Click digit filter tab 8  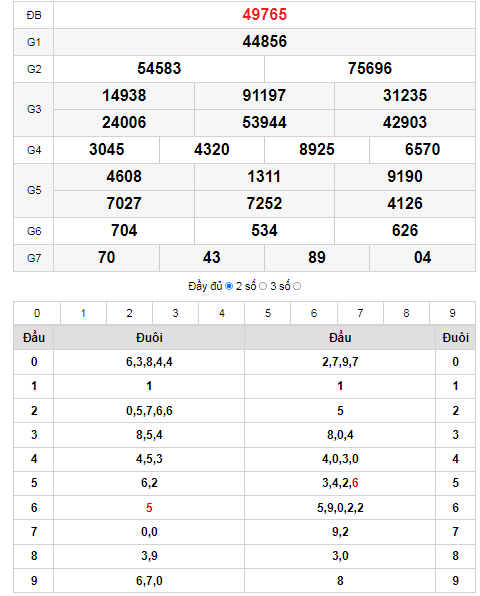click(406, 313)
